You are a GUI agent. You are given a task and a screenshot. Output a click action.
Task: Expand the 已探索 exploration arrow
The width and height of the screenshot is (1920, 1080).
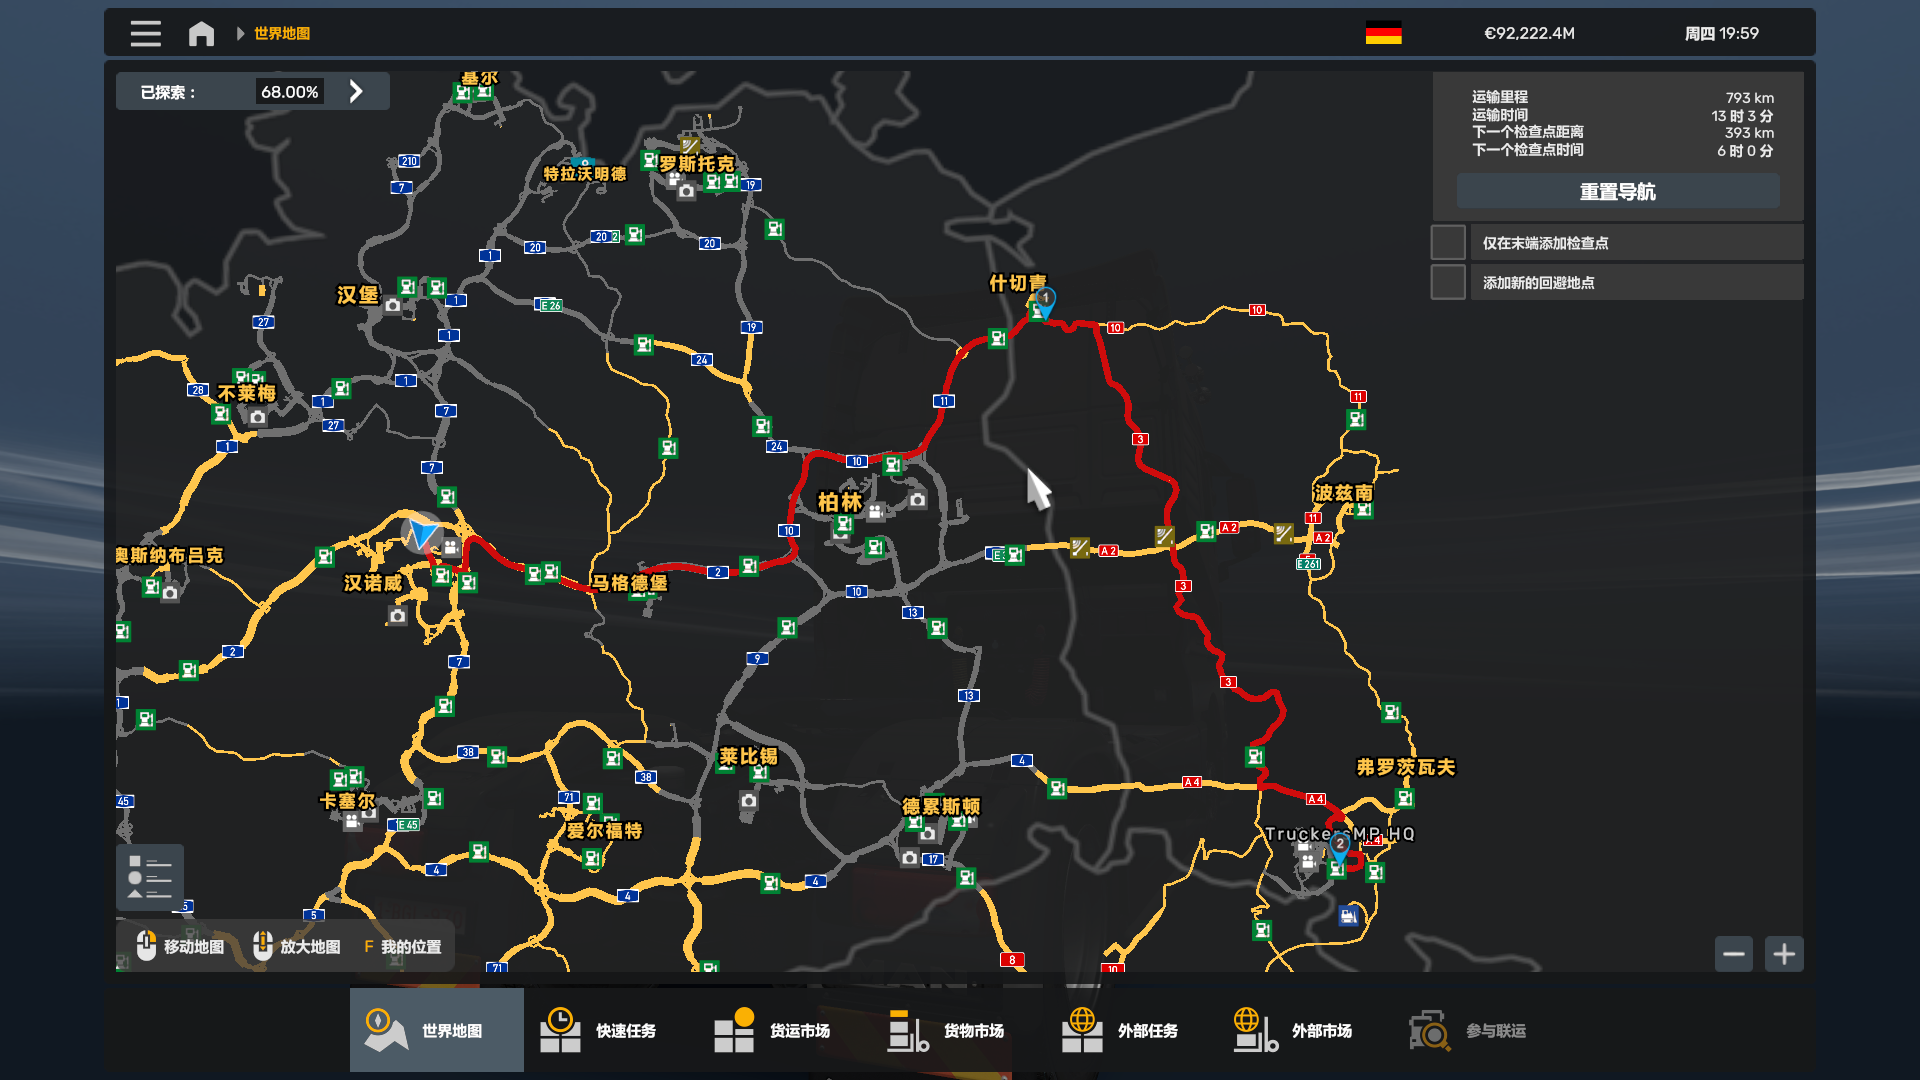356,92
